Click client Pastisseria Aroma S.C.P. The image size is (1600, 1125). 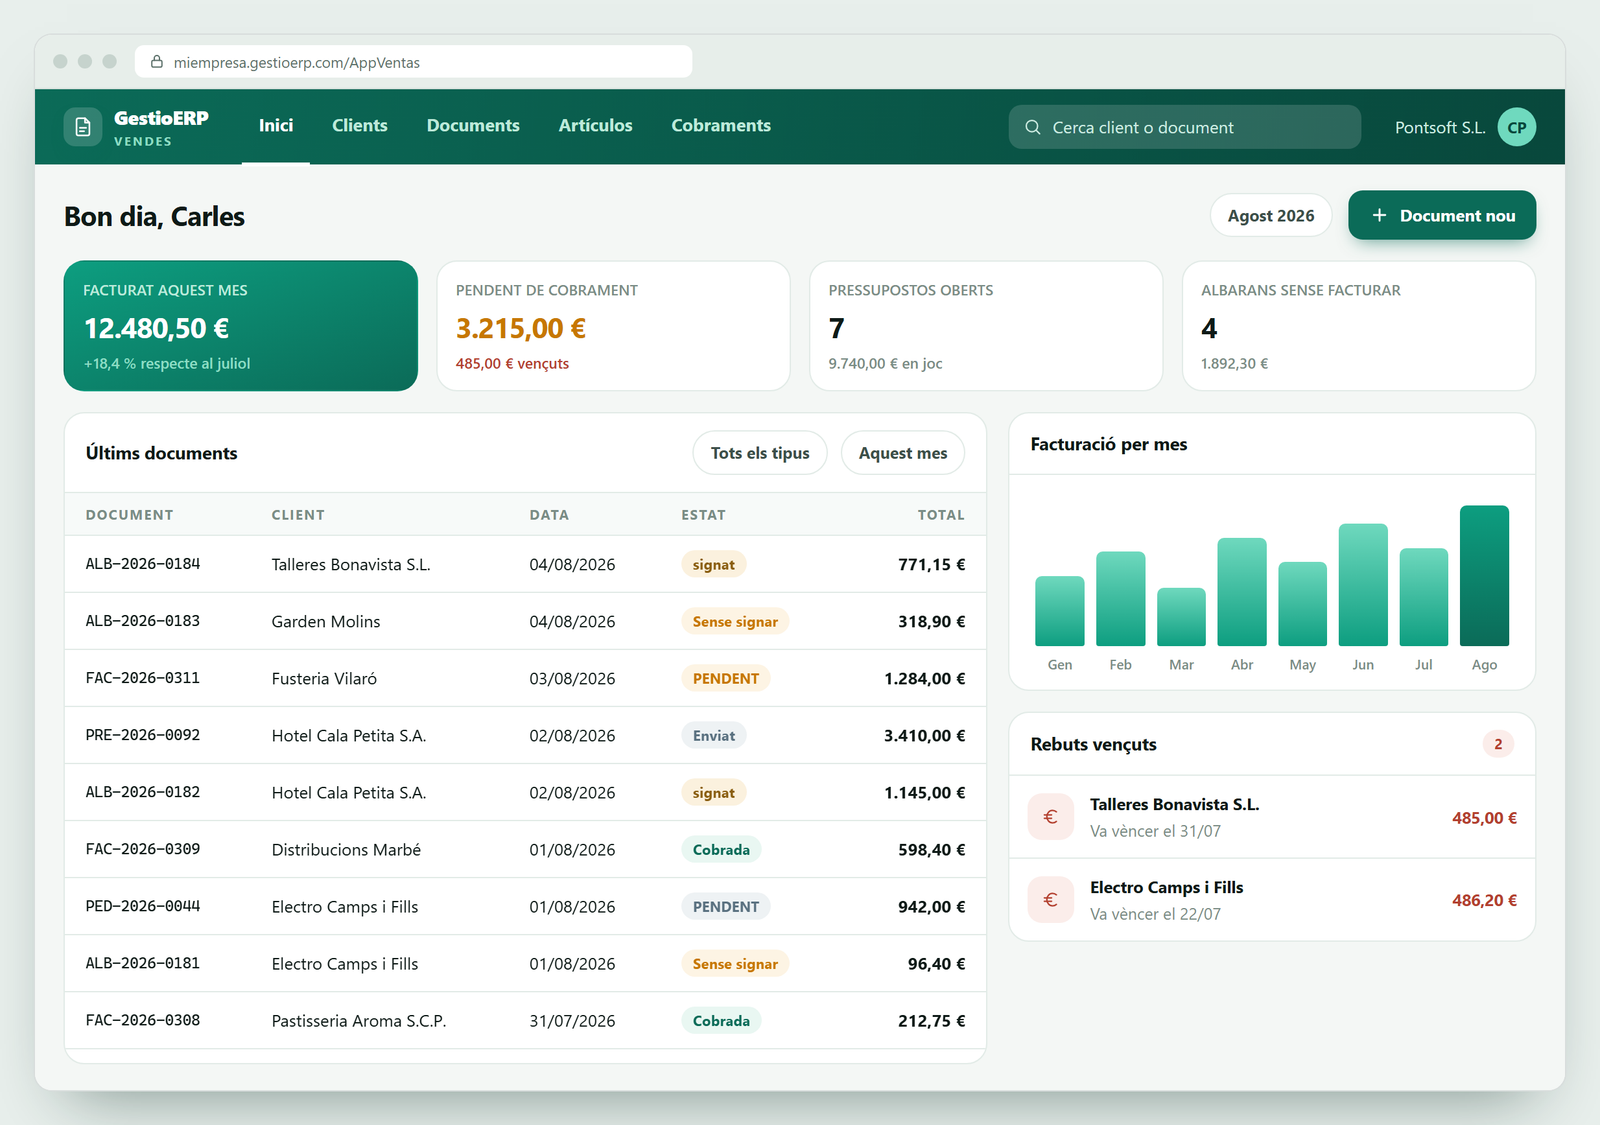pyautogui.click(x=359, y=1020)
